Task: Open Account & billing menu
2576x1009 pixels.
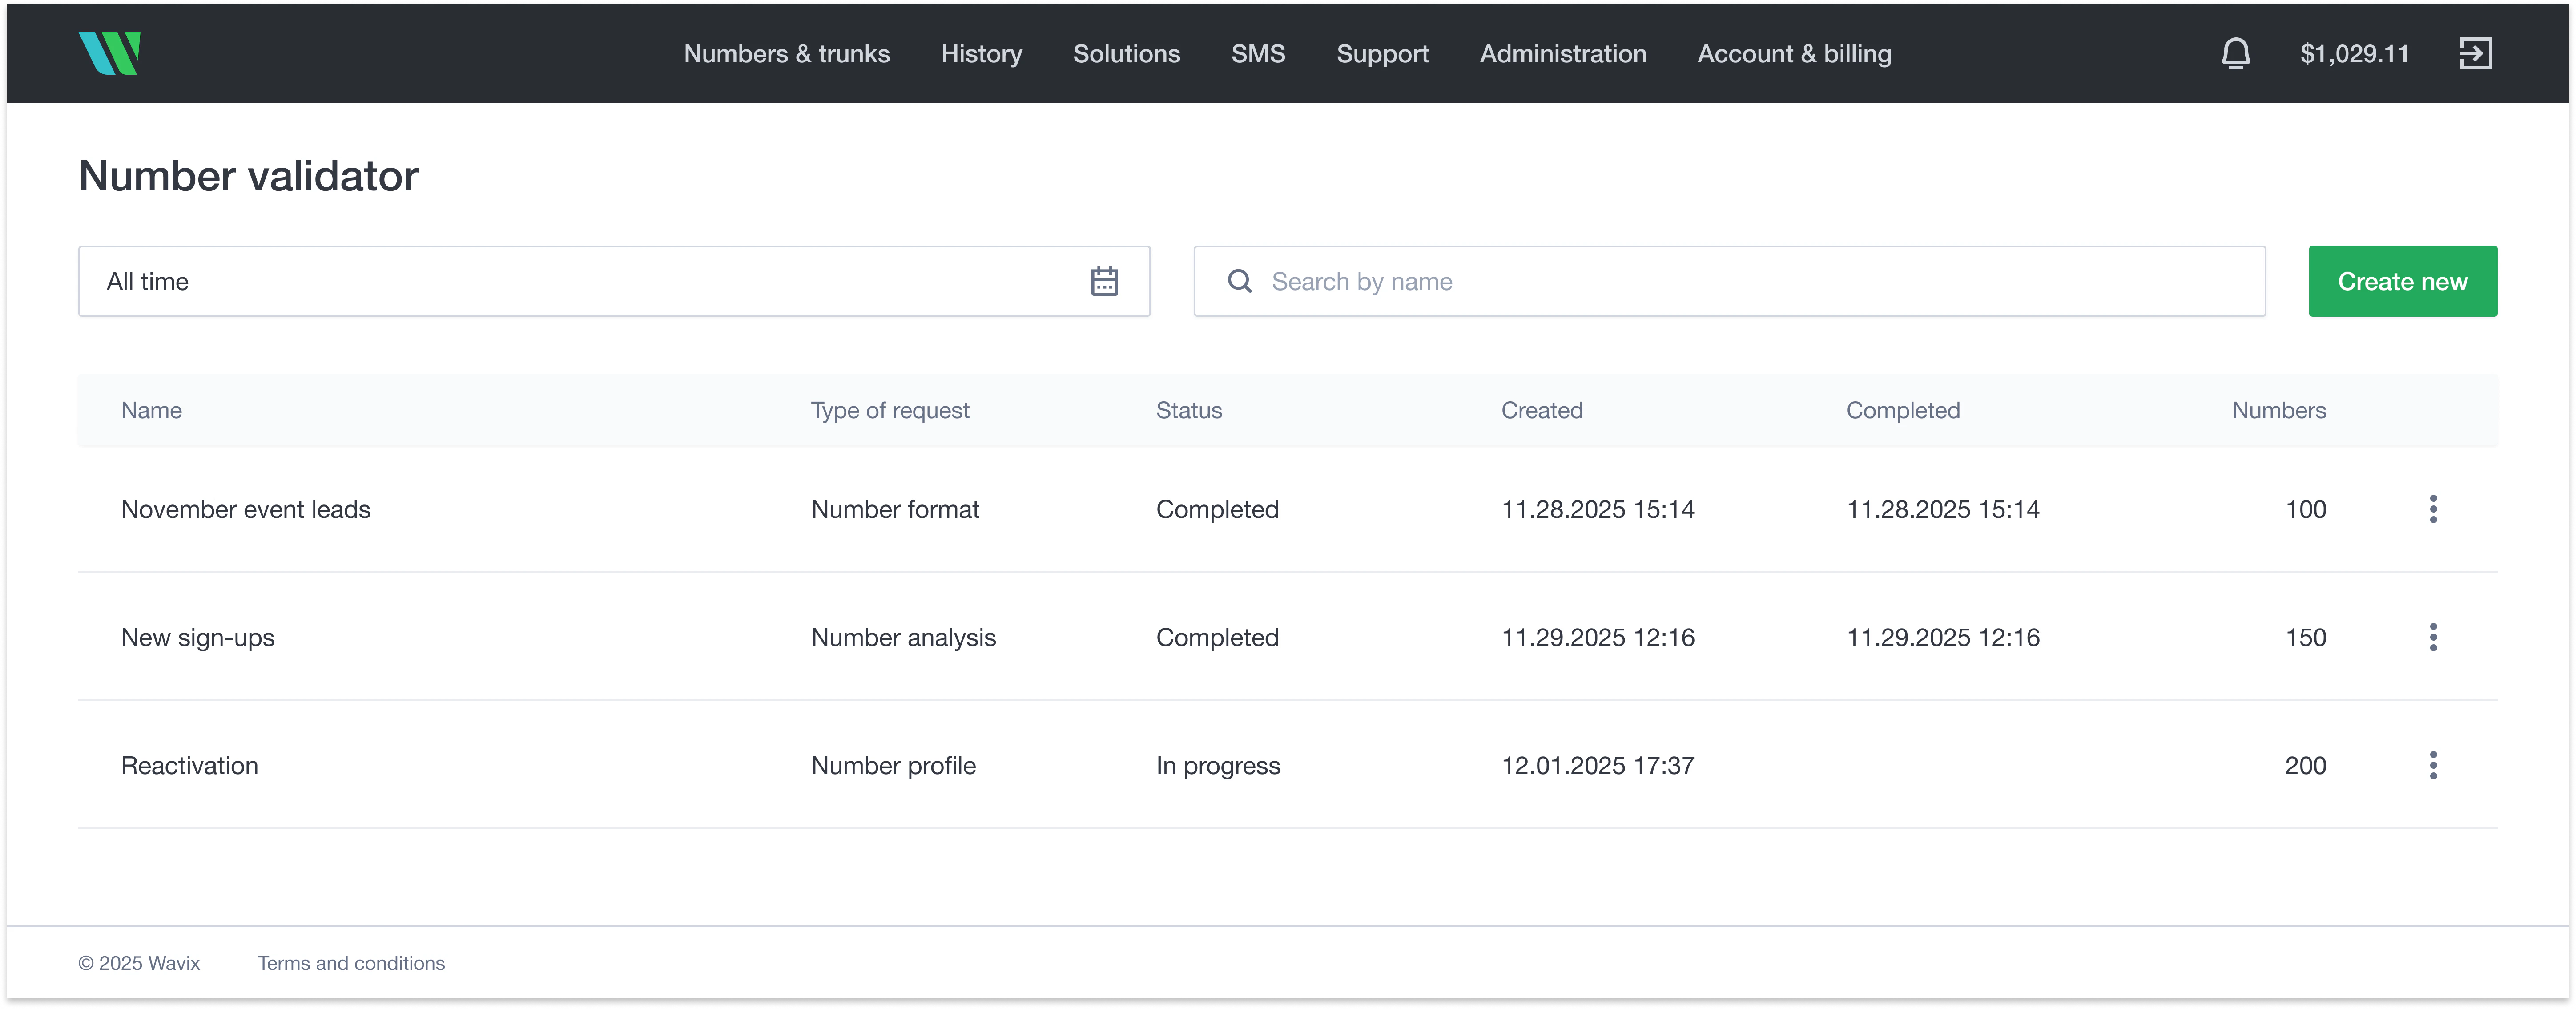Action: (x=1794, y=54)
